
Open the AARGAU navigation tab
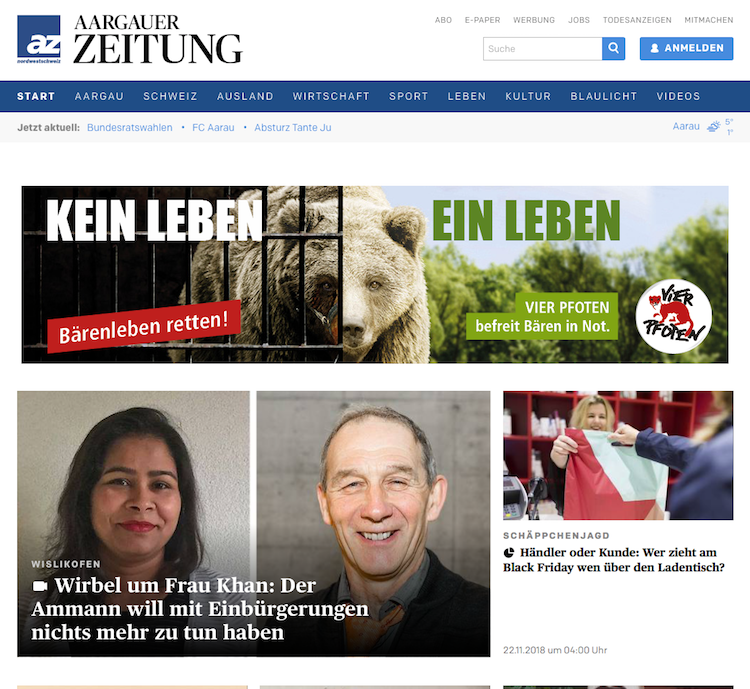coord(99,96)
